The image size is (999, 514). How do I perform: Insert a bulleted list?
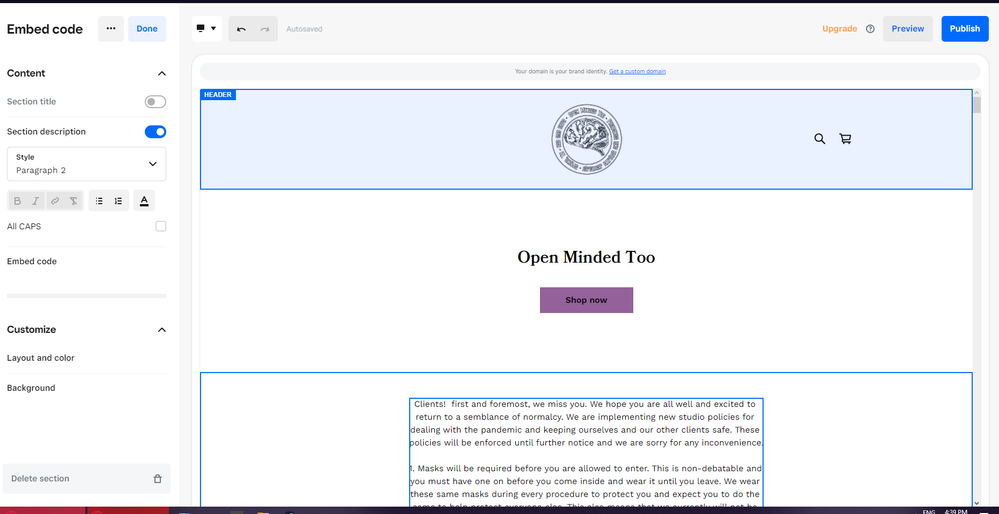click(x=99, y=201)
